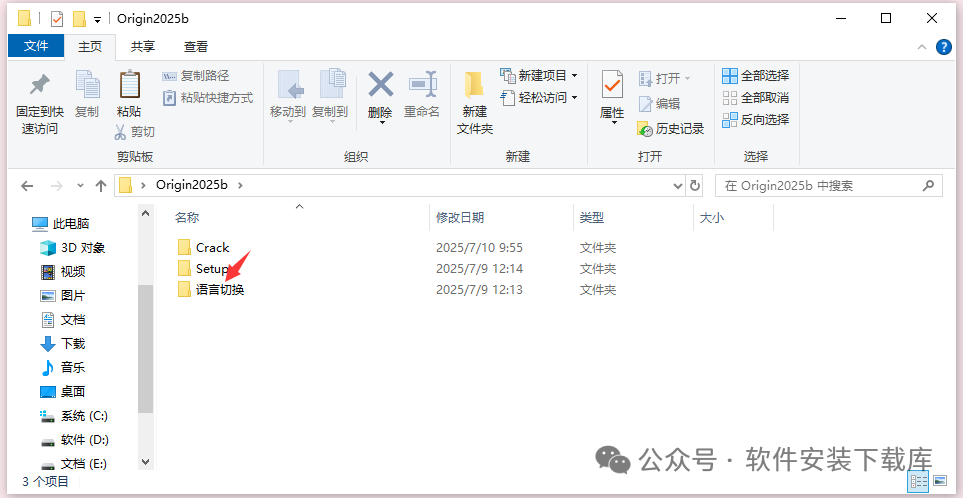Click the Properties (属性) icon
Viewport: 963px width, 498px height.
pyautogui.click(x=612, y=85)
